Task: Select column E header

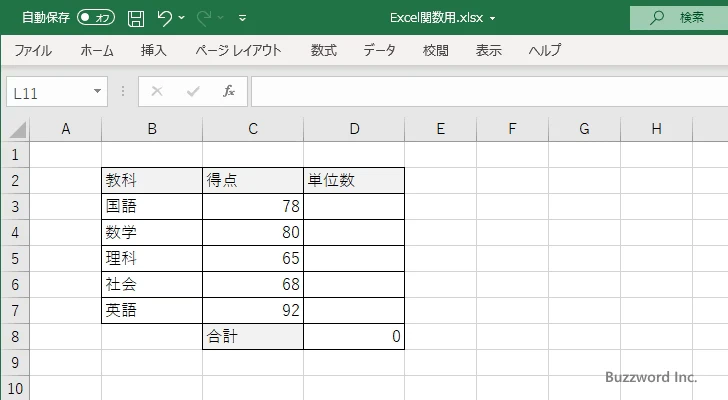Action: pos(441,129)
